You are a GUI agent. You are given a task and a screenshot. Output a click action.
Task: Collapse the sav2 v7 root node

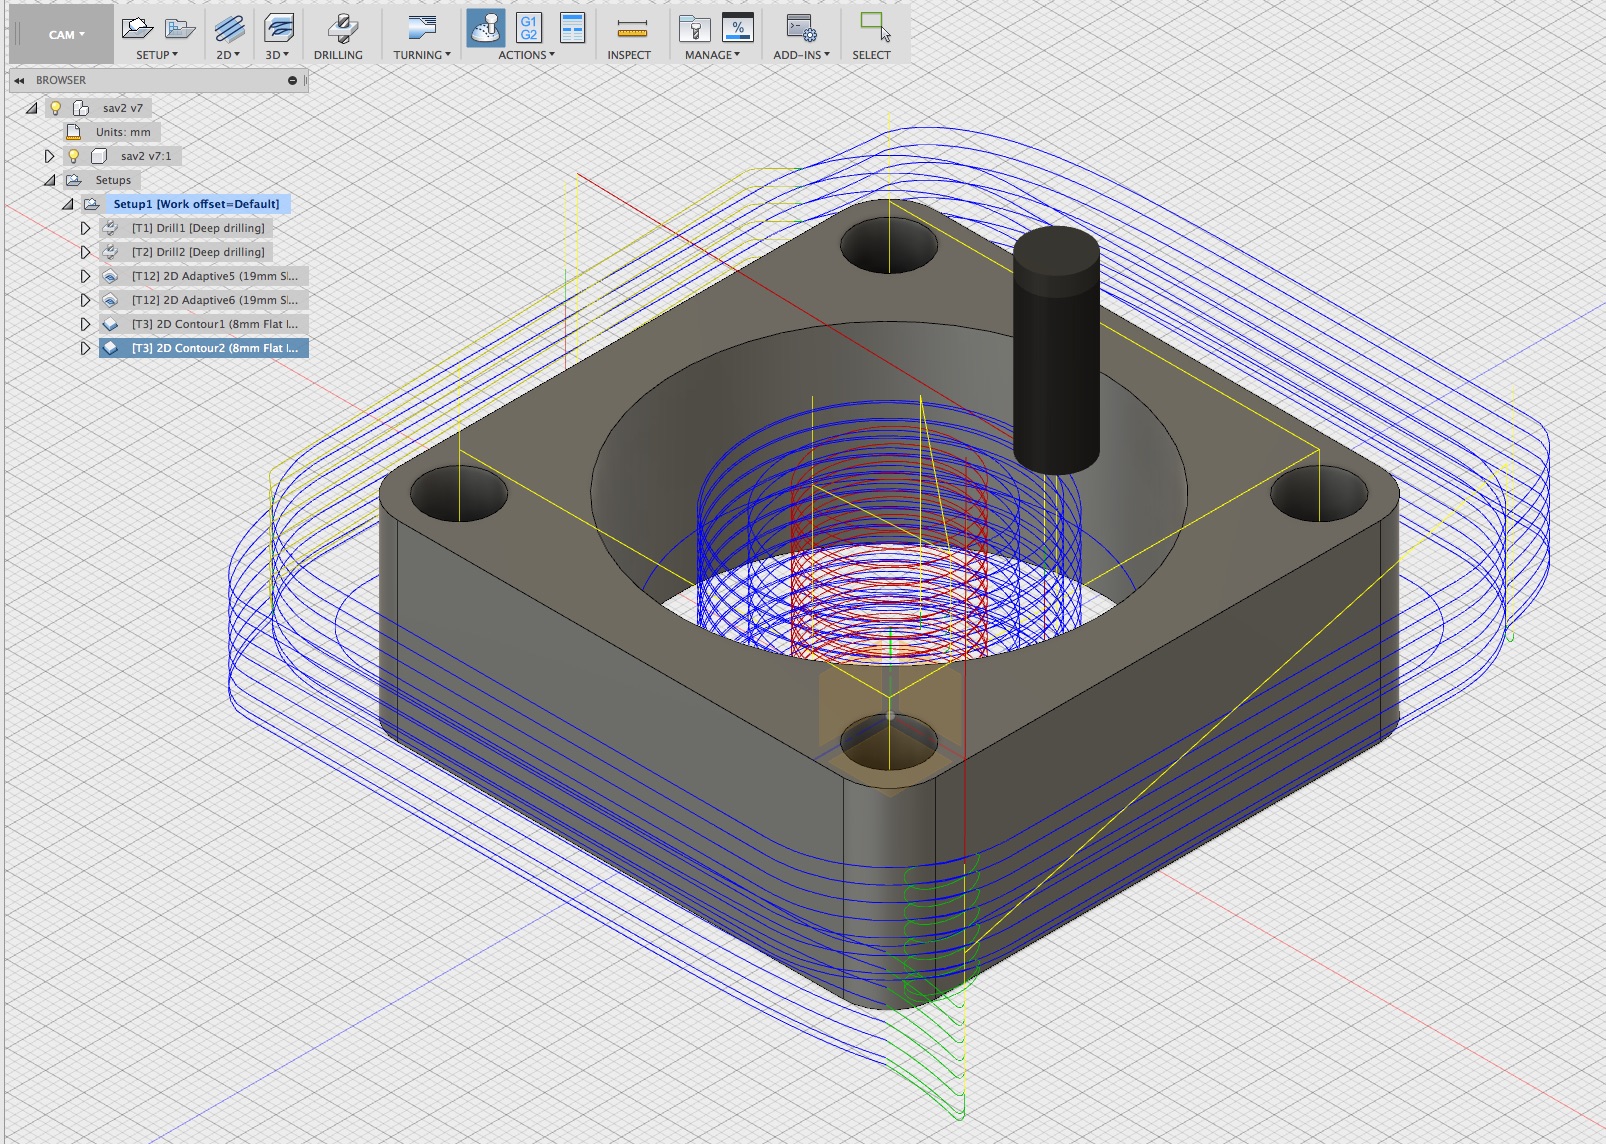tap(32, 108)
